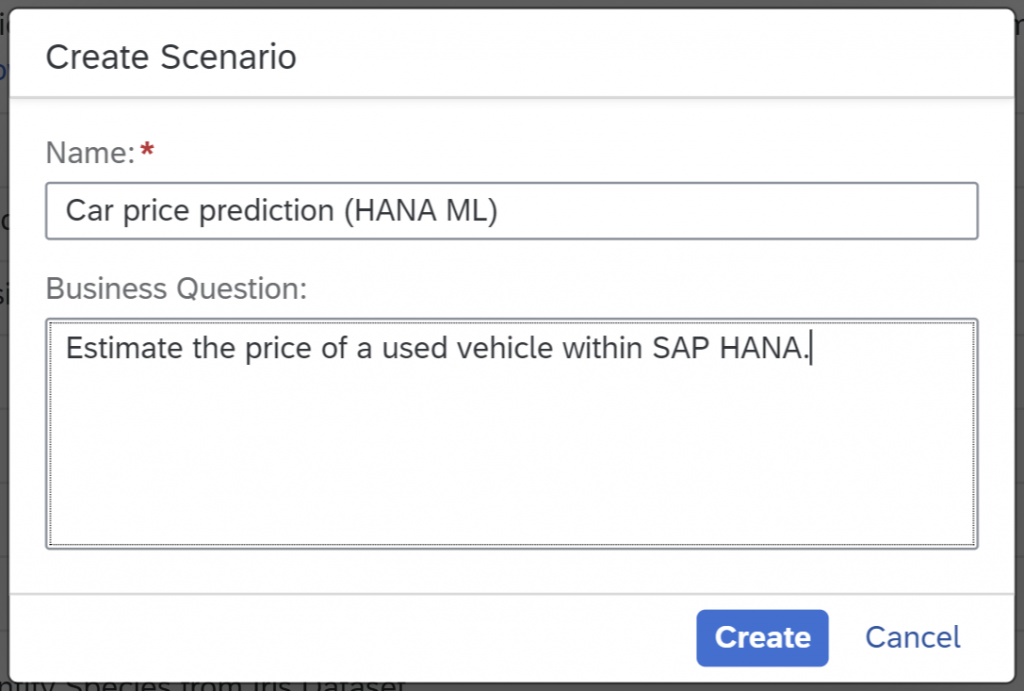Place cursor on '(HANA ML)' in Name field
Image resolution: width=1024 pixels, height=691 pixels.
point(421,211)
